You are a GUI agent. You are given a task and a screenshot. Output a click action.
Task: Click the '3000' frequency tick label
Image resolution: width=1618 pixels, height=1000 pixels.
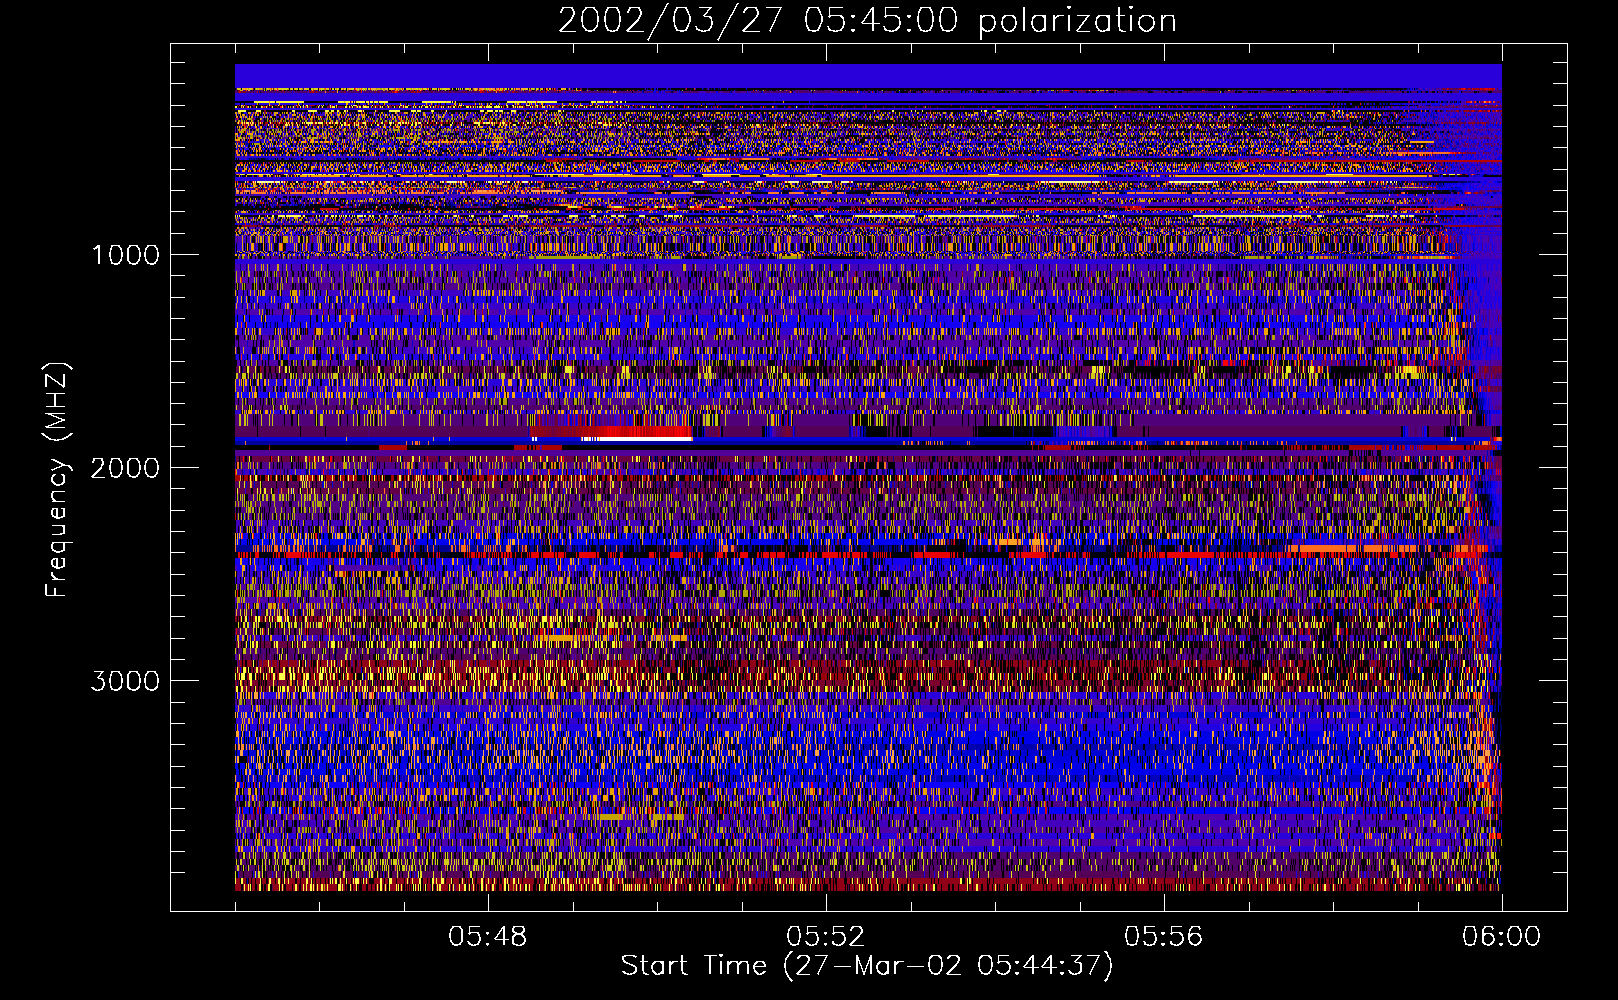125,681
